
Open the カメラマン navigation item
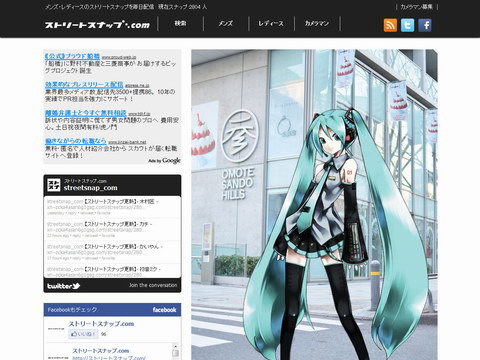pos(317,23)
